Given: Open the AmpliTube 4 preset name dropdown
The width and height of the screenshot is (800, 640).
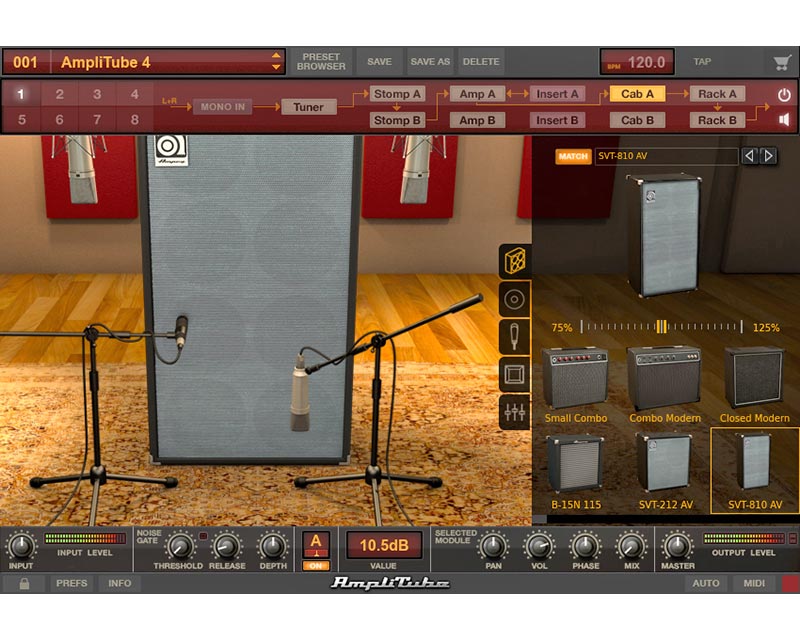Looking at the screenshot, I should (x=167, y=62).
